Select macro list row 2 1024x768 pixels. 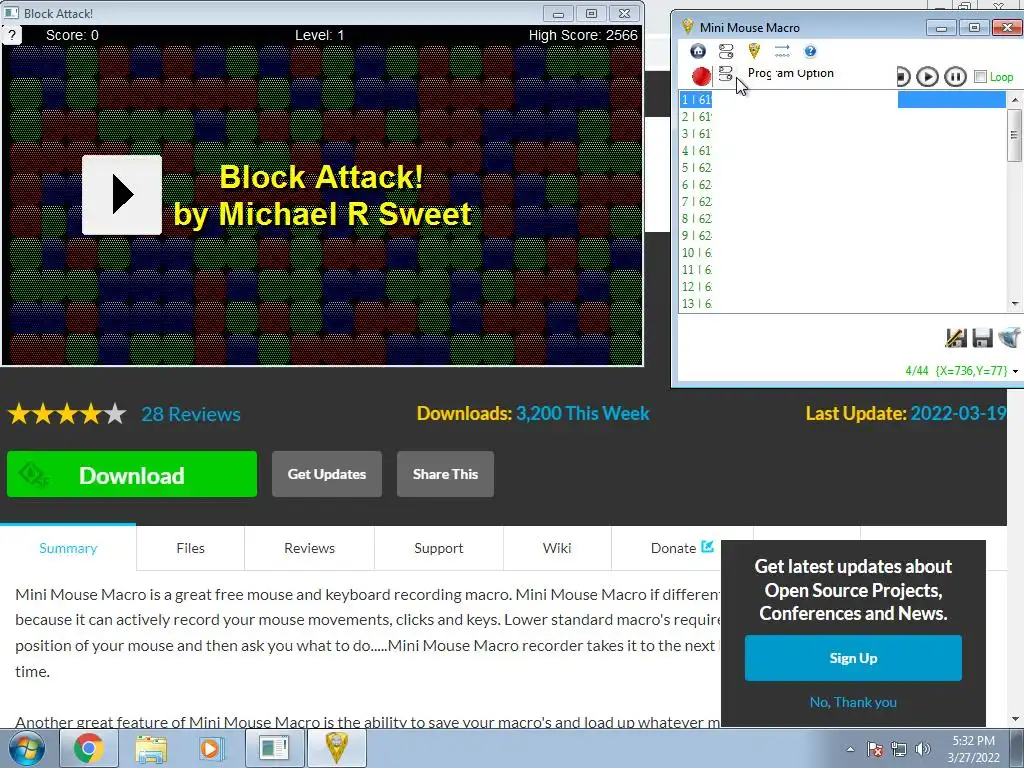coord(842,117)
